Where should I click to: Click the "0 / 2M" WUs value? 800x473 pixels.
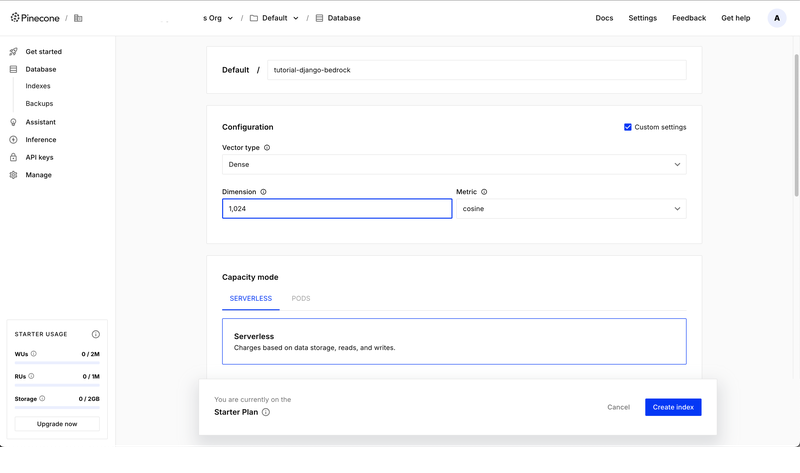coord(90,354)
